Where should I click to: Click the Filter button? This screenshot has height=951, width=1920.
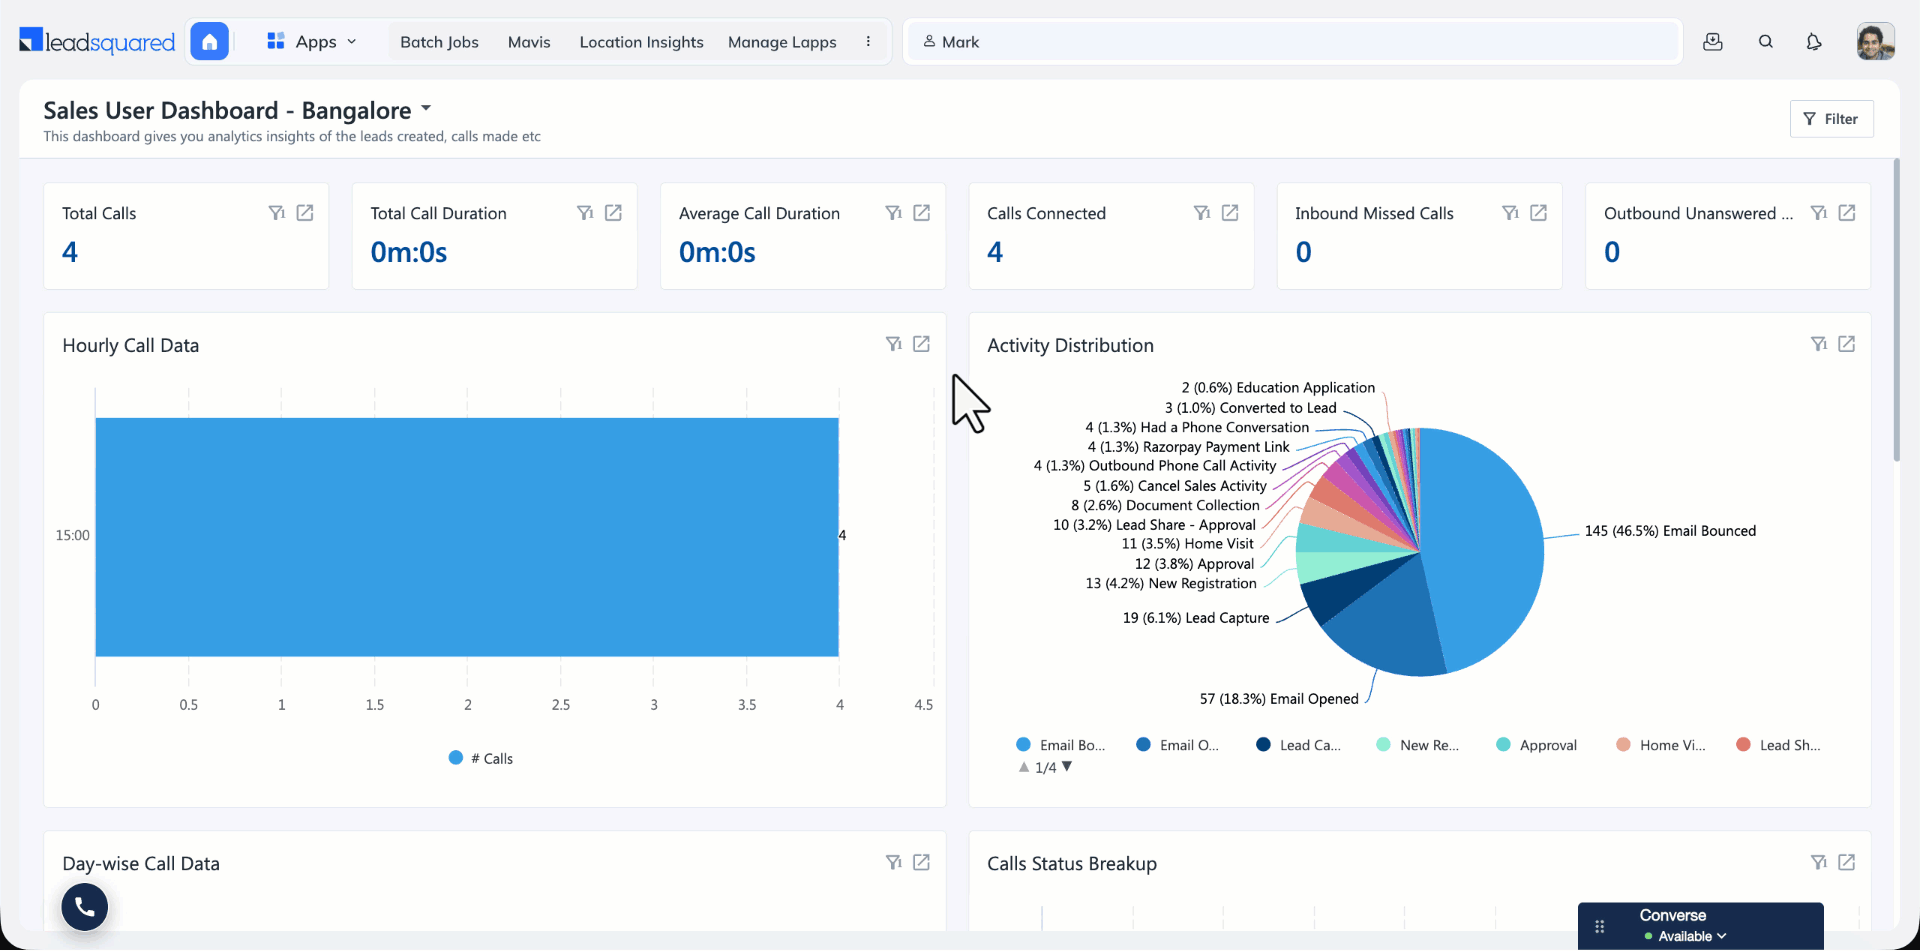tap(1831, 119)
